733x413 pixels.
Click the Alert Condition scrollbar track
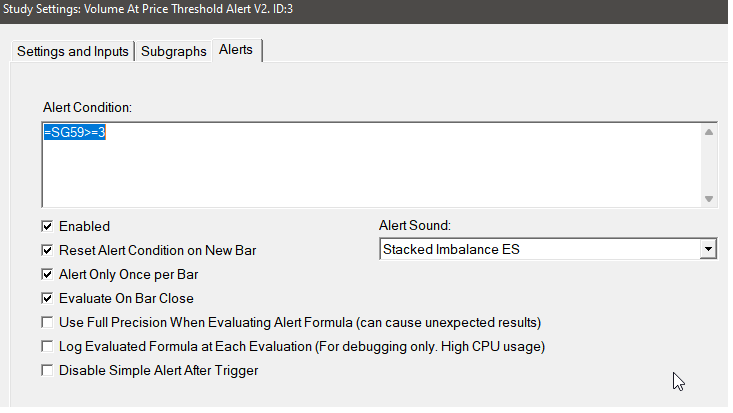tap(709, 166)
